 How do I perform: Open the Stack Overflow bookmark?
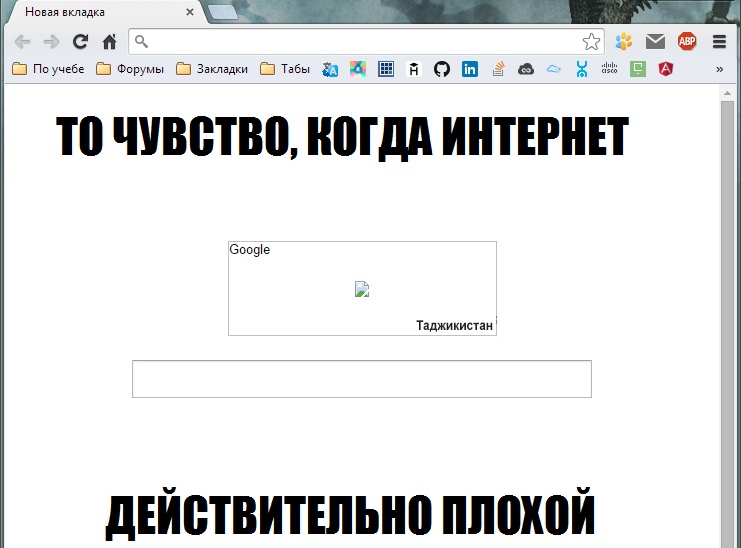tap(498, 69)
